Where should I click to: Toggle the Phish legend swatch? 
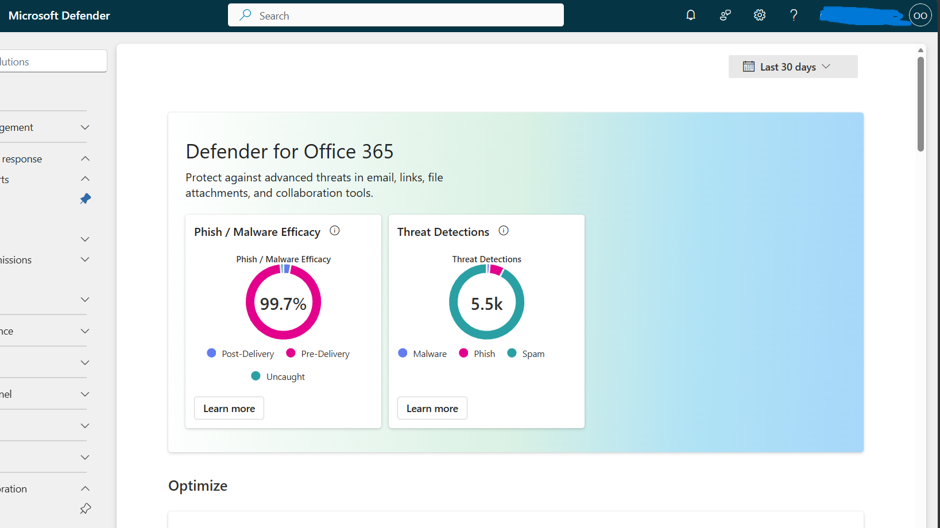pos(463,353)
